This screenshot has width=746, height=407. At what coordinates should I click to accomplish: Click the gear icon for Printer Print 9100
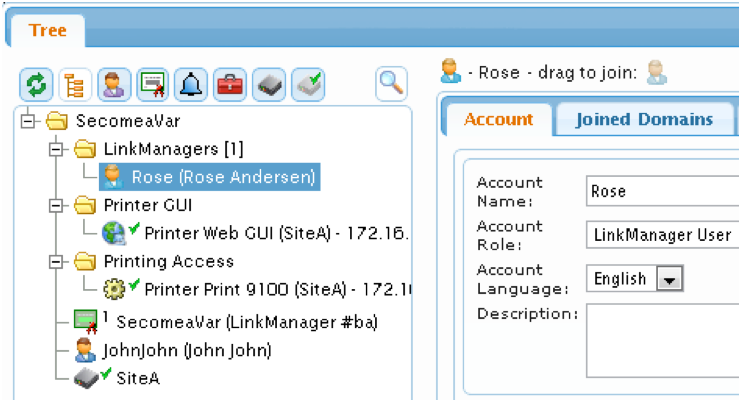pyautogui.click(x=114, y=289)
